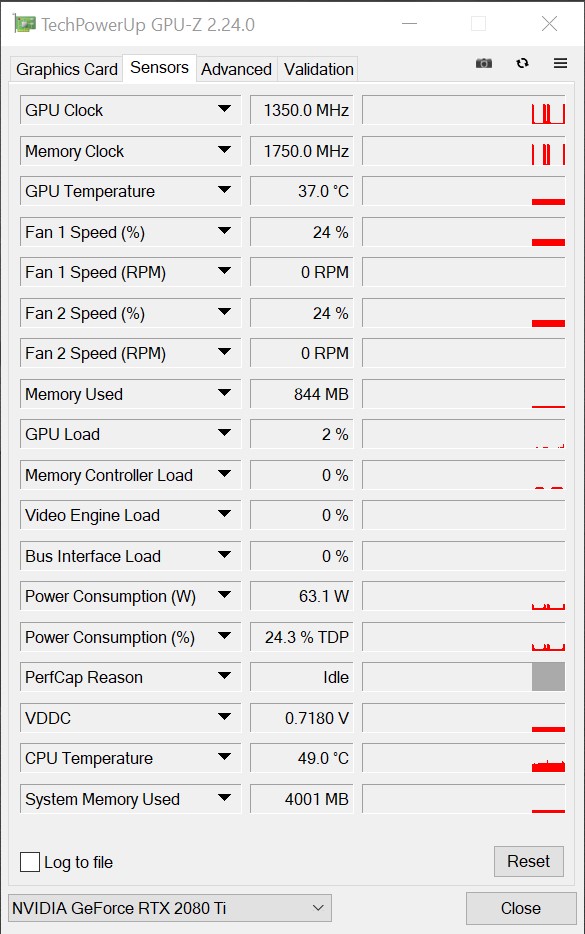The width and height of the screenshot is (585, 934).
Task: Click the Reset button
Action: [x=528, y=861]
